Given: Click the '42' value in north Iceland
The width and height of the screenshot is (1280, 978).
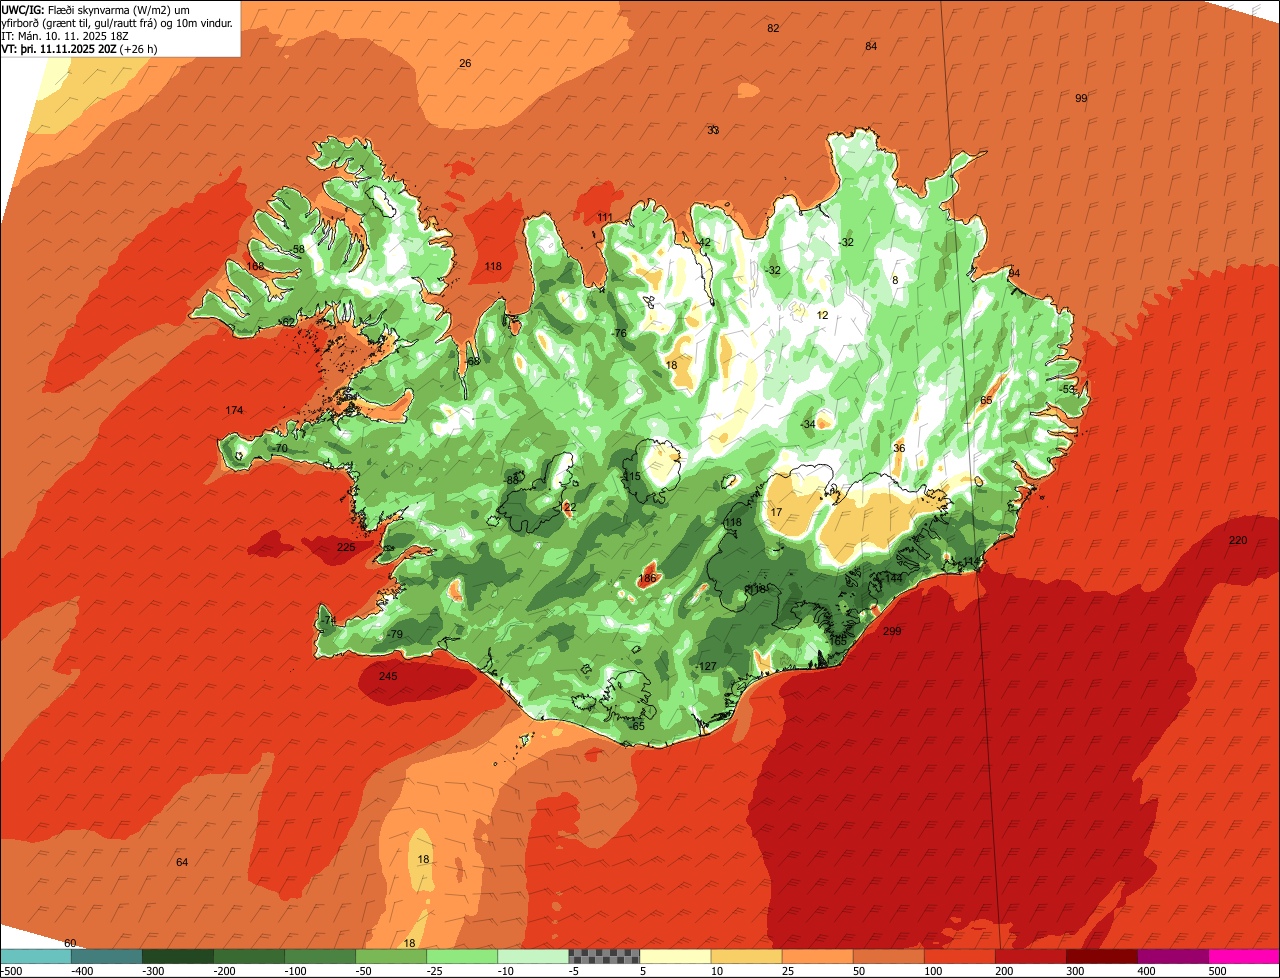Looking at the screenshot, I should 704,242.
